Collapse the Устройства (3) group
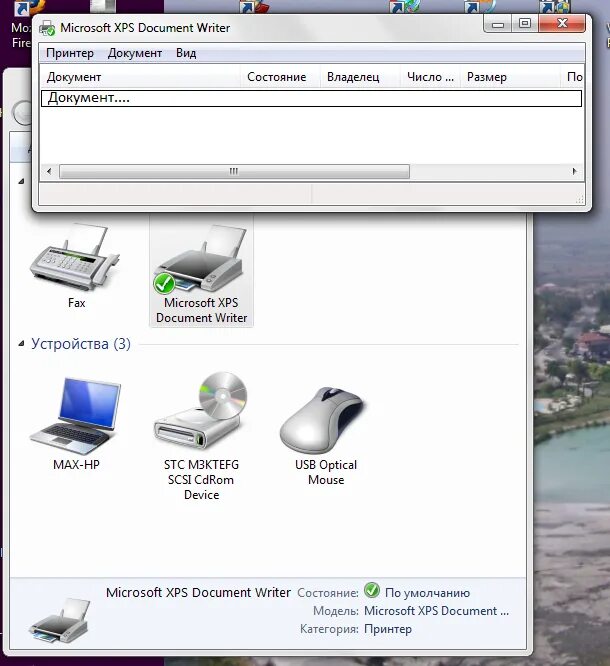This screenshot has width=610, height=666. pyautogui.click(x=21, y=344)
